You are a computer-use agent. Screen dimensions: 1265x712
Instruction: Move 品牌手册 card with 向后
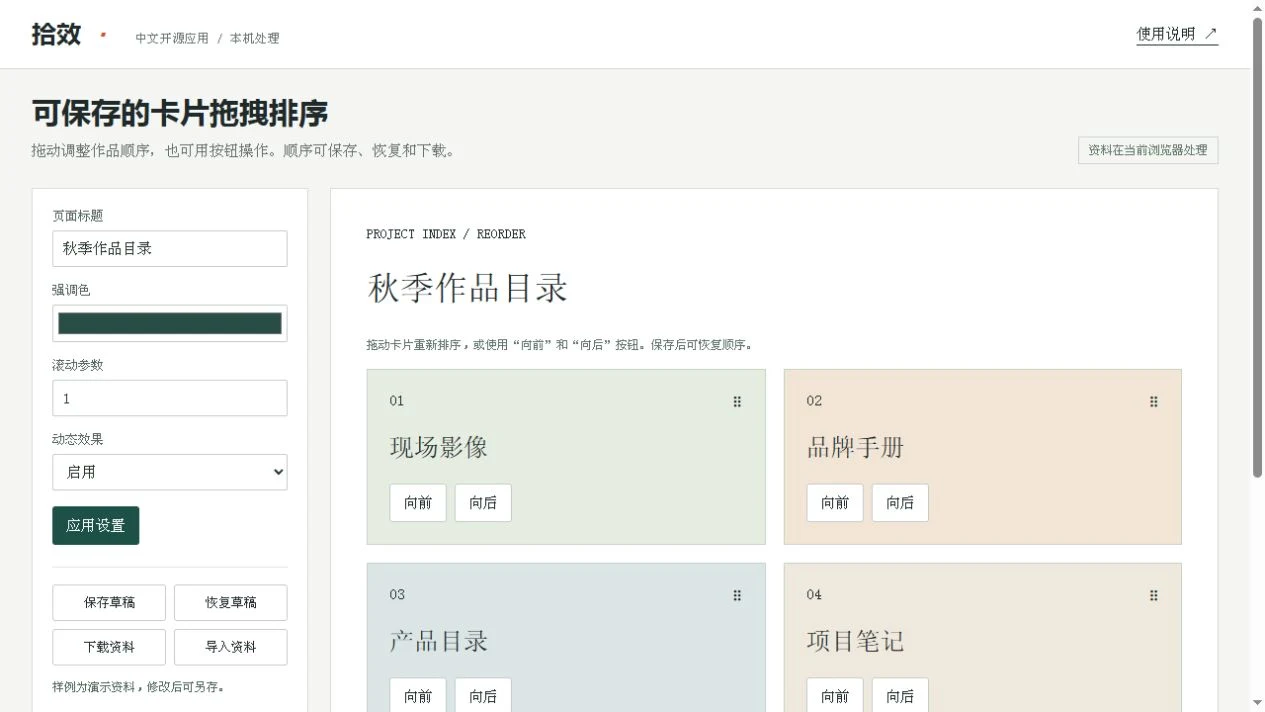click(x=900, y=503)
